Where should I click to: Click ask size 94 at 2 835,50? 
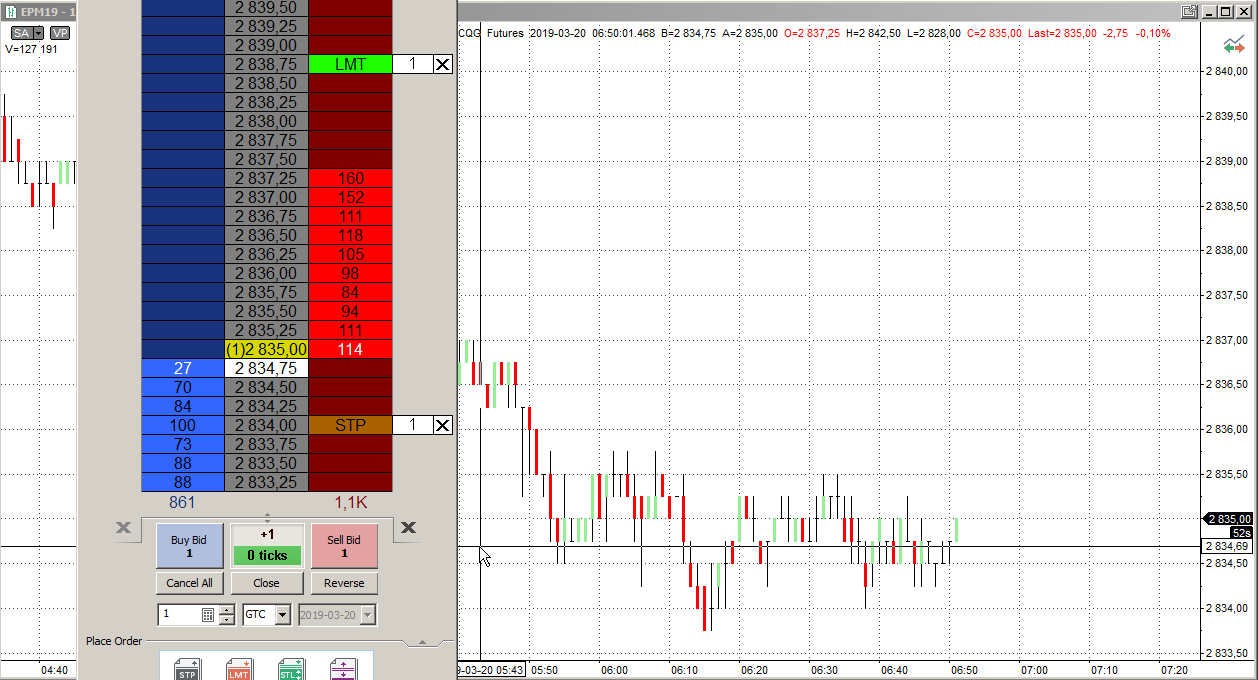tap(350, 311)
